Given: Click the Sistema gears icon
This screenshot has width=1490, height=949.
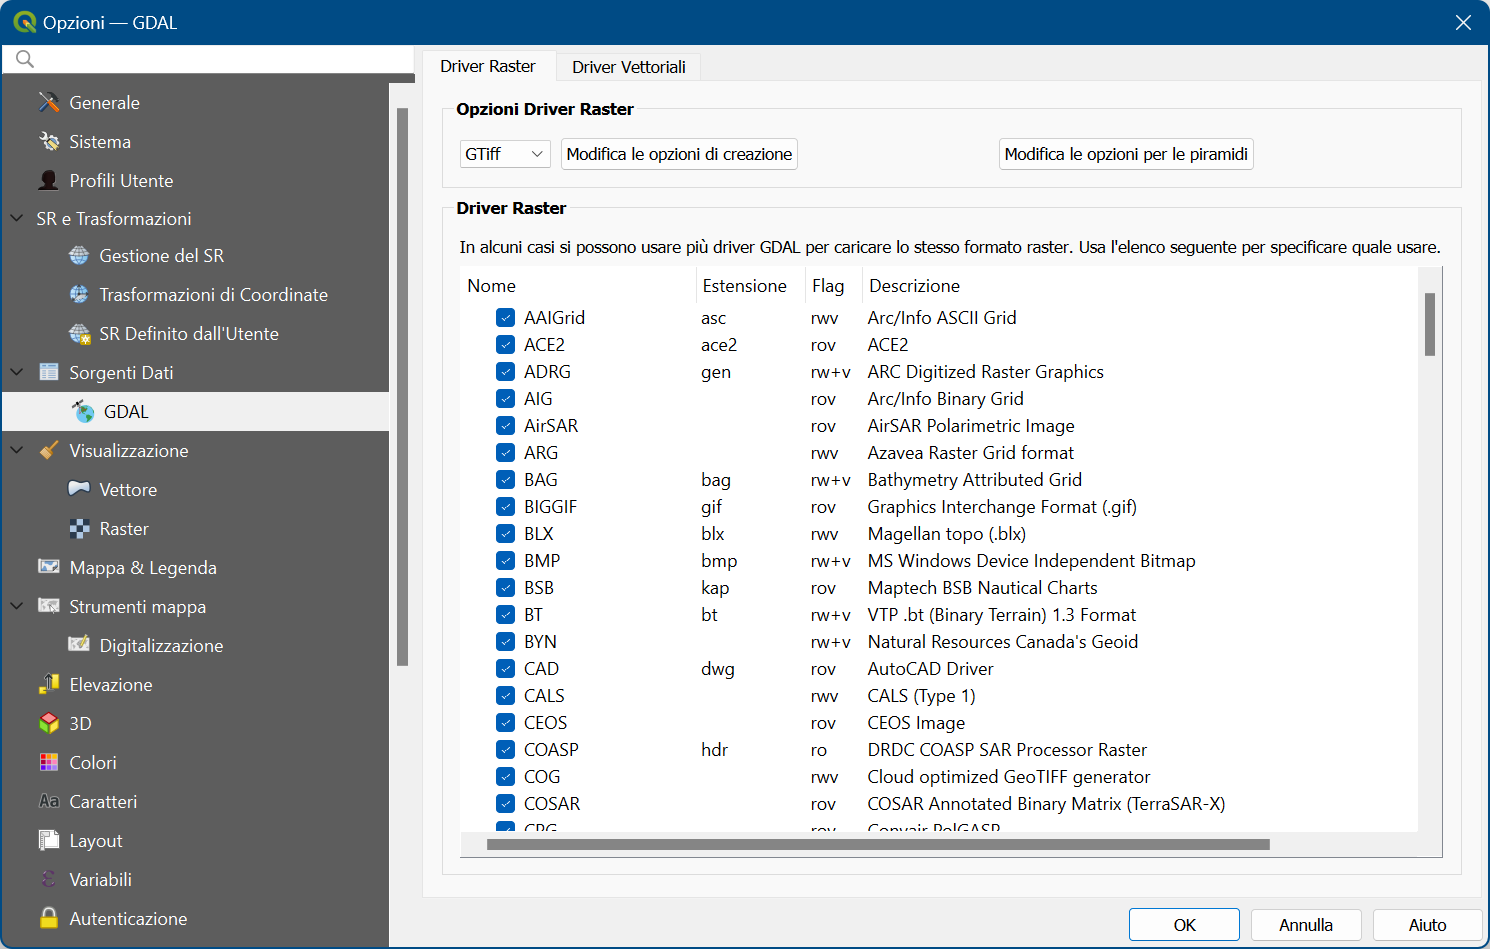Looking at the screenshot, I should tap(49, 141).
